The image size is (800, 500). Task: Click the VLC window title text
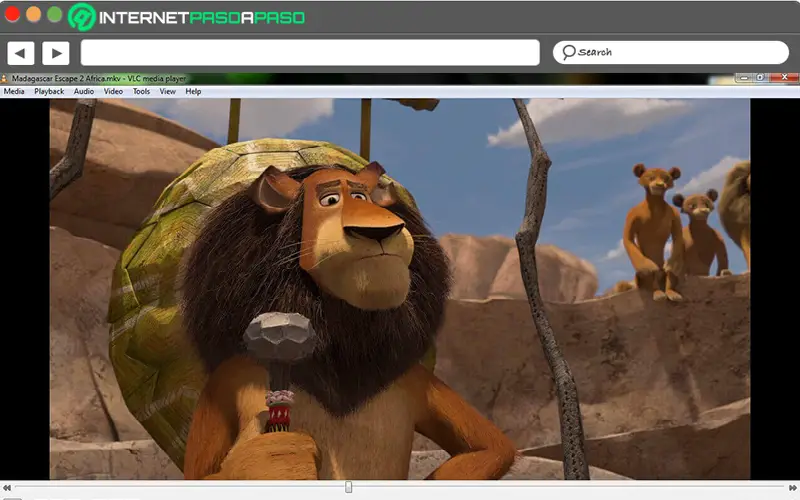[99, 79]
